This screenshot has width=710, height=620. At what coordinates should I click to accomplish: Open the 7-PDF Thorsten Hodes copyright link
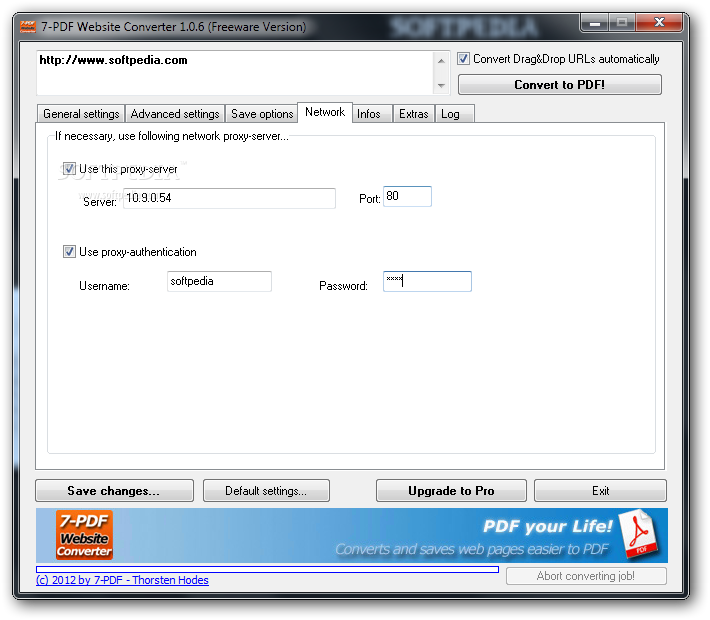122,580
